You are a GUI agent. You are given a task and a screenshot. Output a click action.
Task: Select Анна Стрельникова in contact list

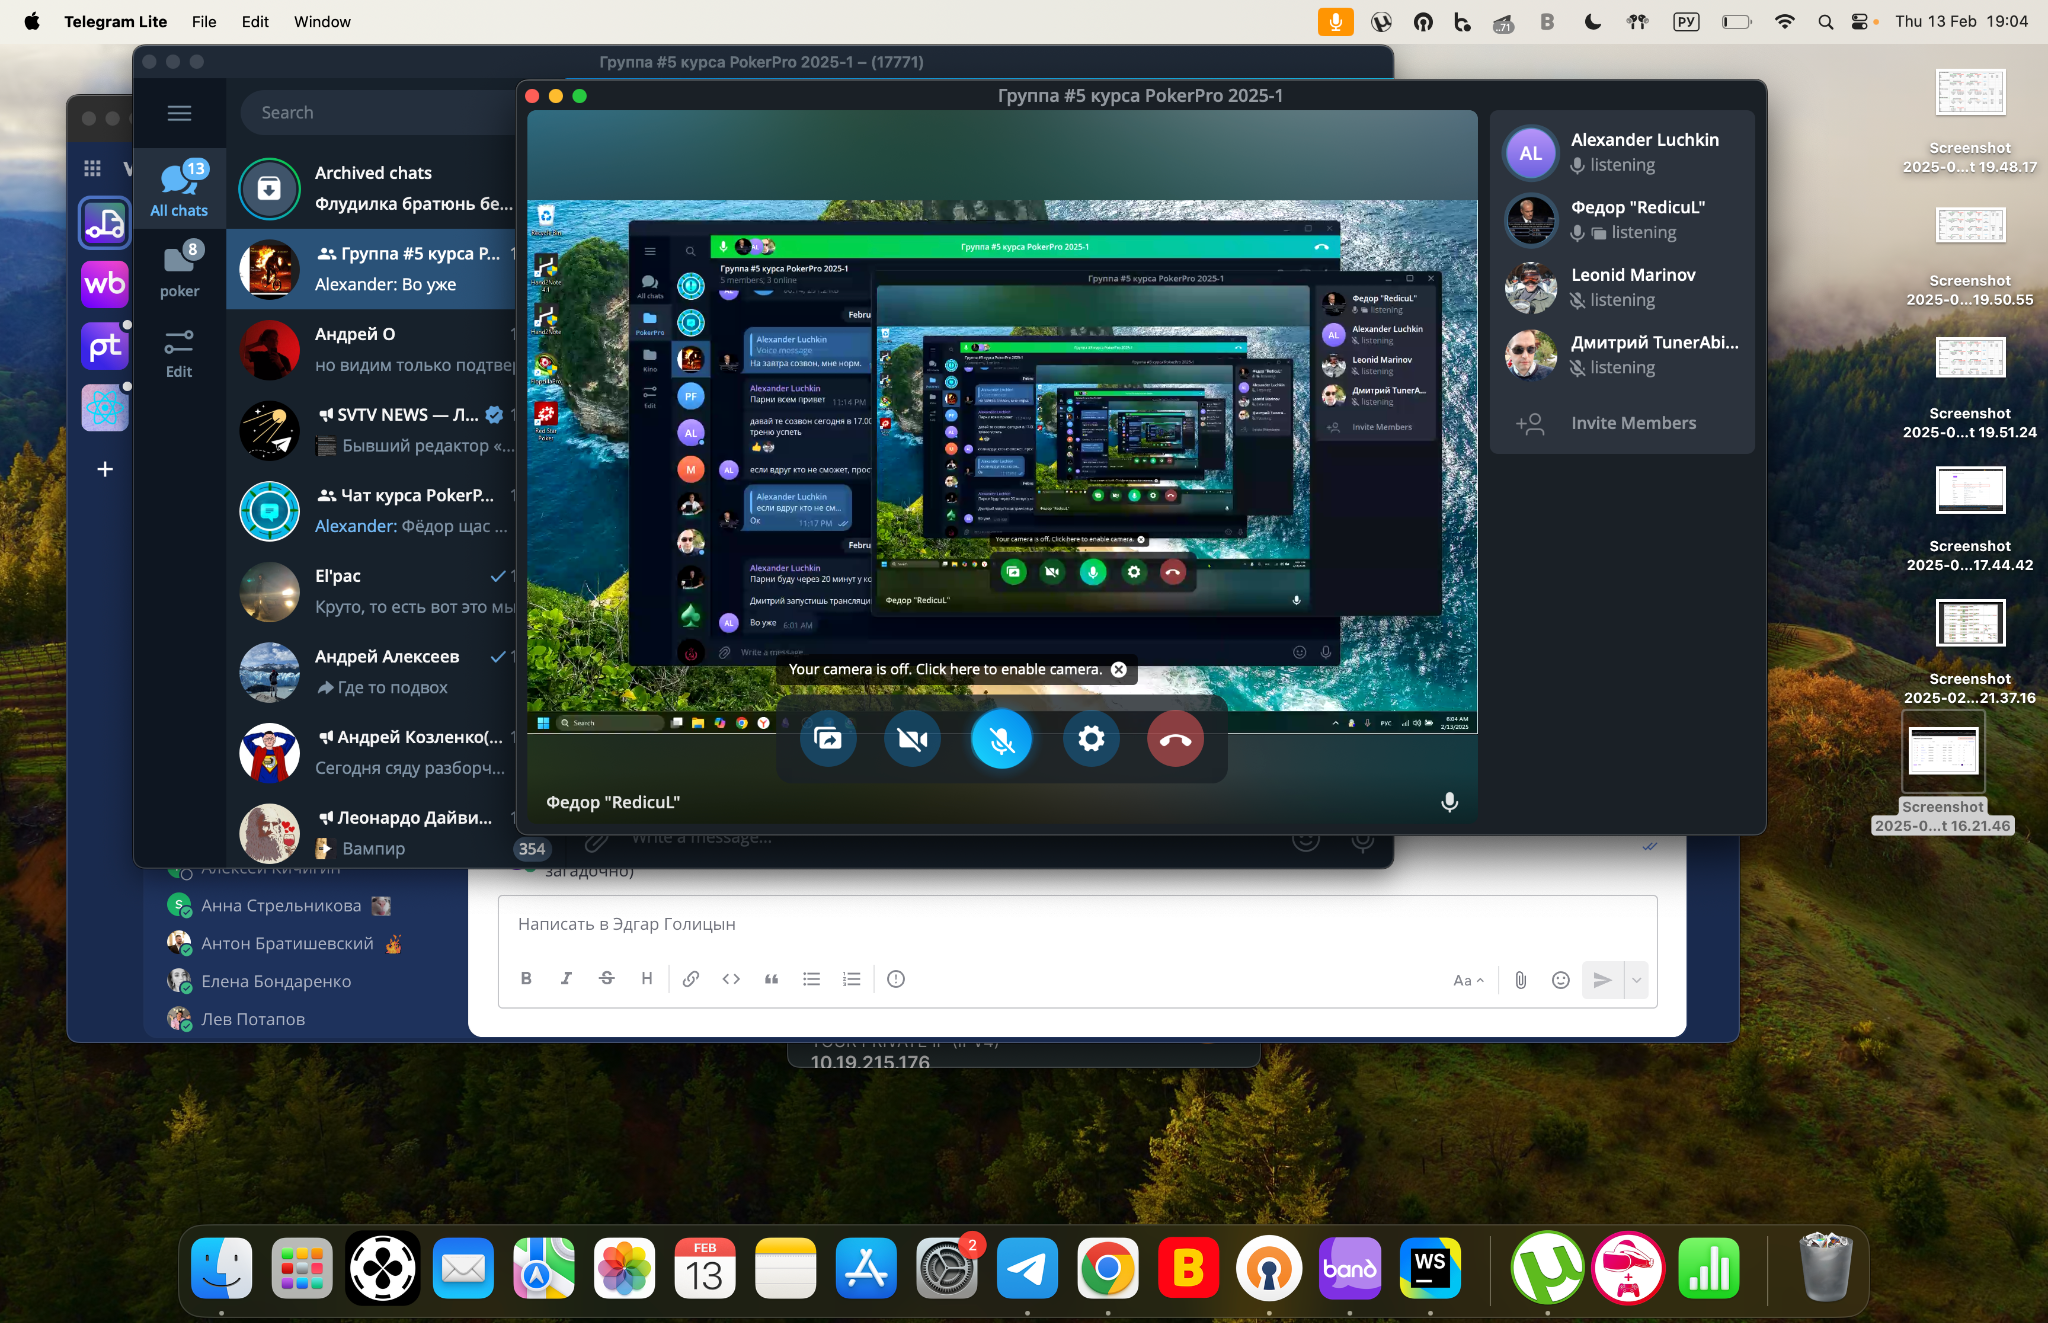point(281,906)
